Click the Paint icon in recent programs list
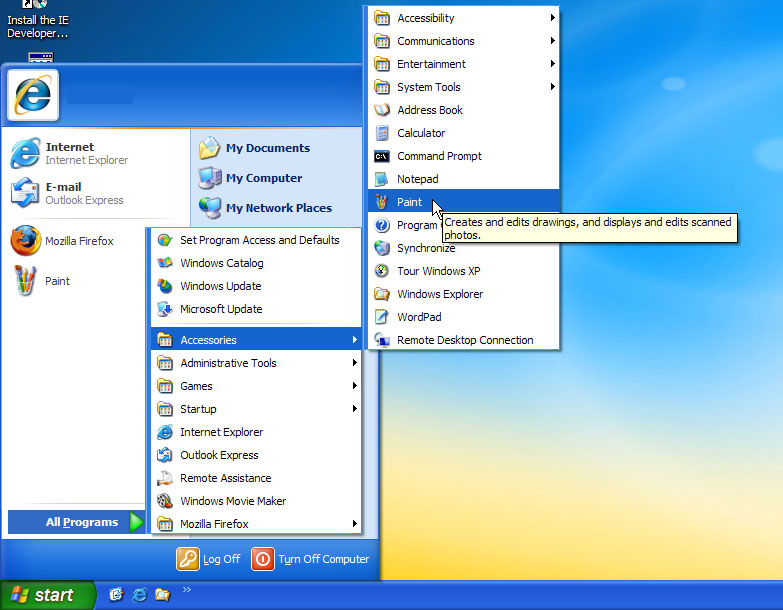The image size is (783, 610). click(25, 281)
